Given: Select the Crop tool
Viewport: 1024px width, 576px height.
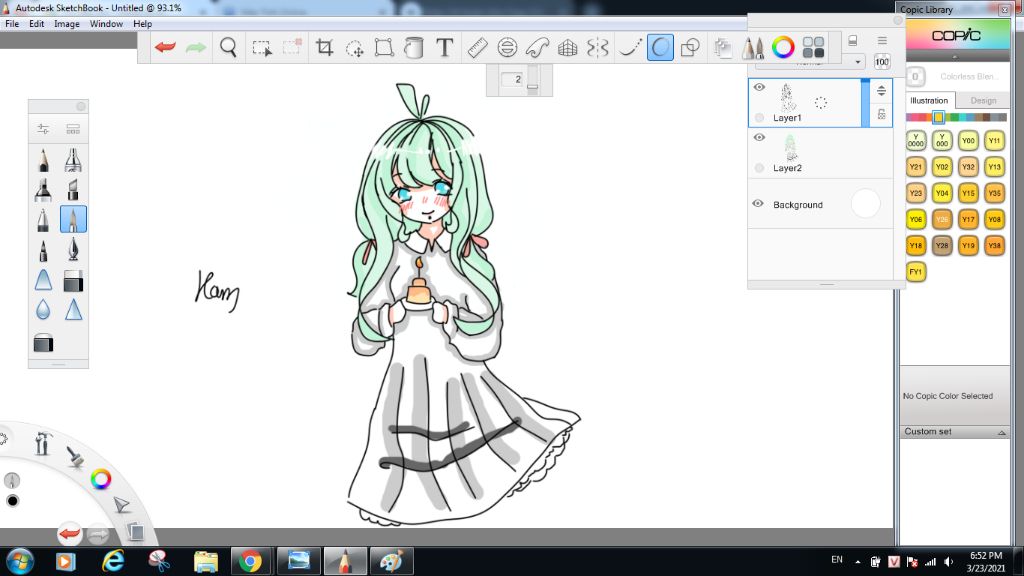Looking at the screenshot, I should coord(324,47).
